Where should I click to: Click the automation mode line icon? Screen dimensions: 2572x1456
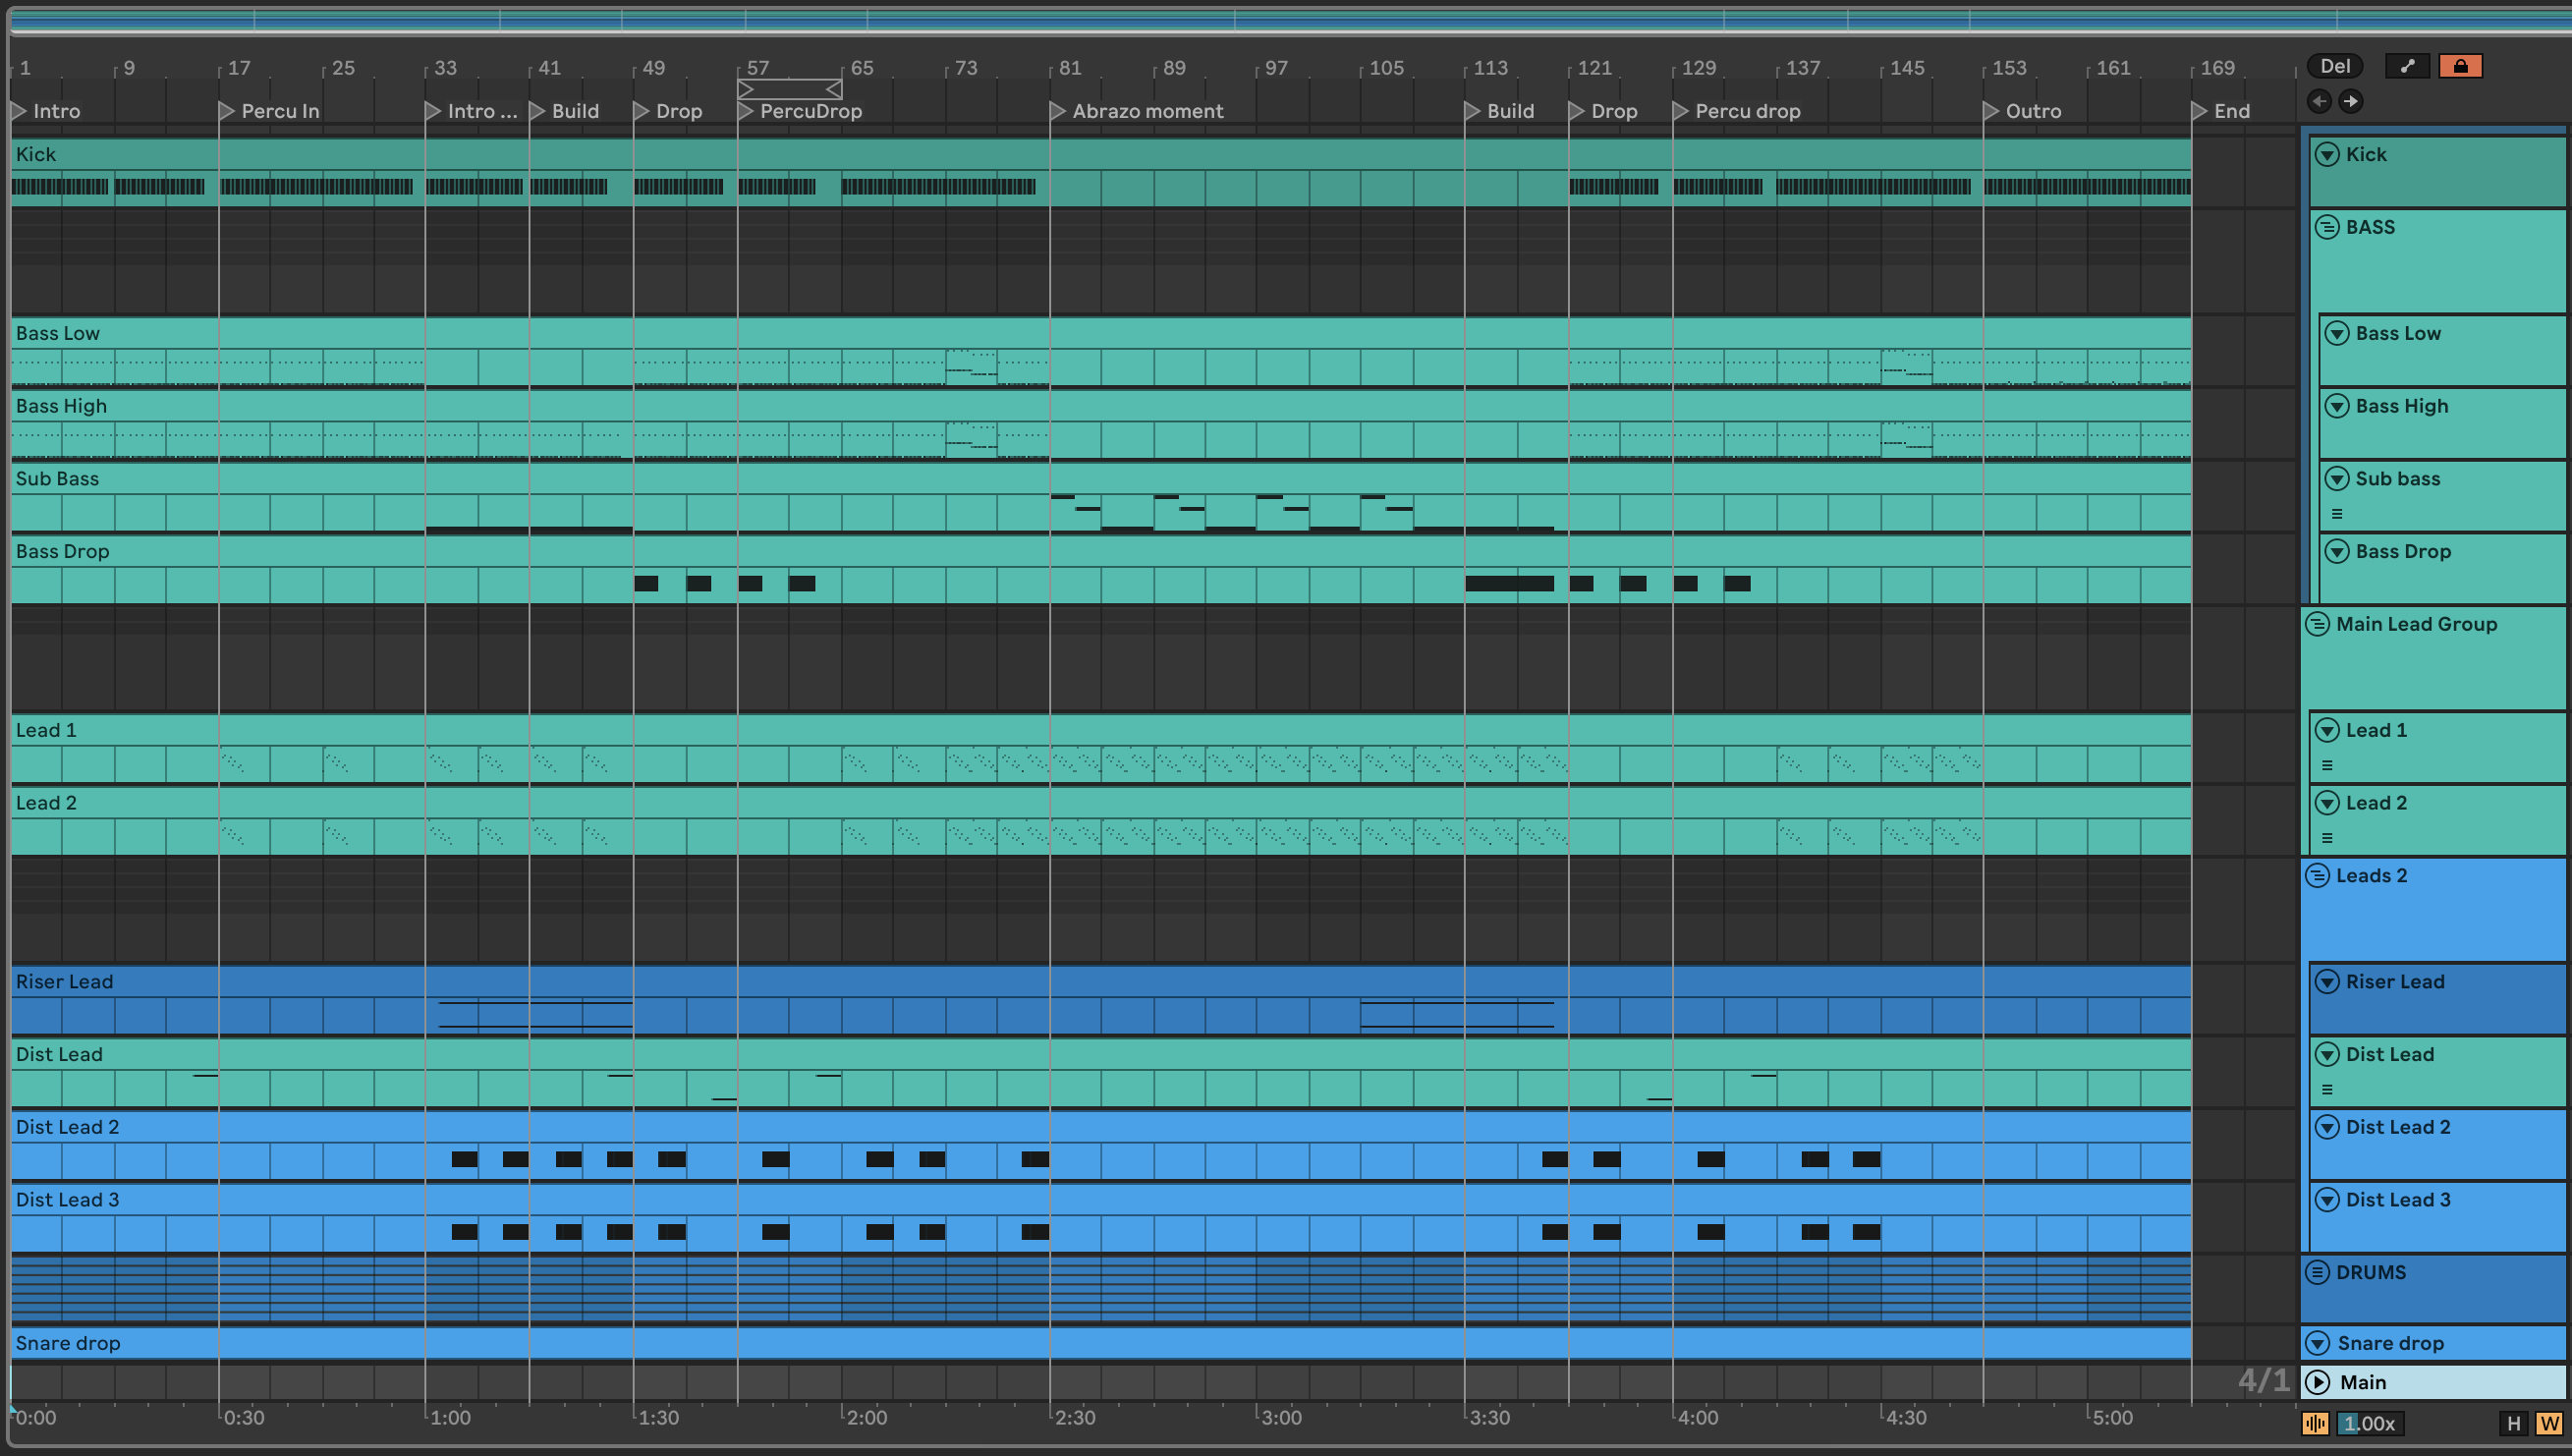tap(2407, 66)
